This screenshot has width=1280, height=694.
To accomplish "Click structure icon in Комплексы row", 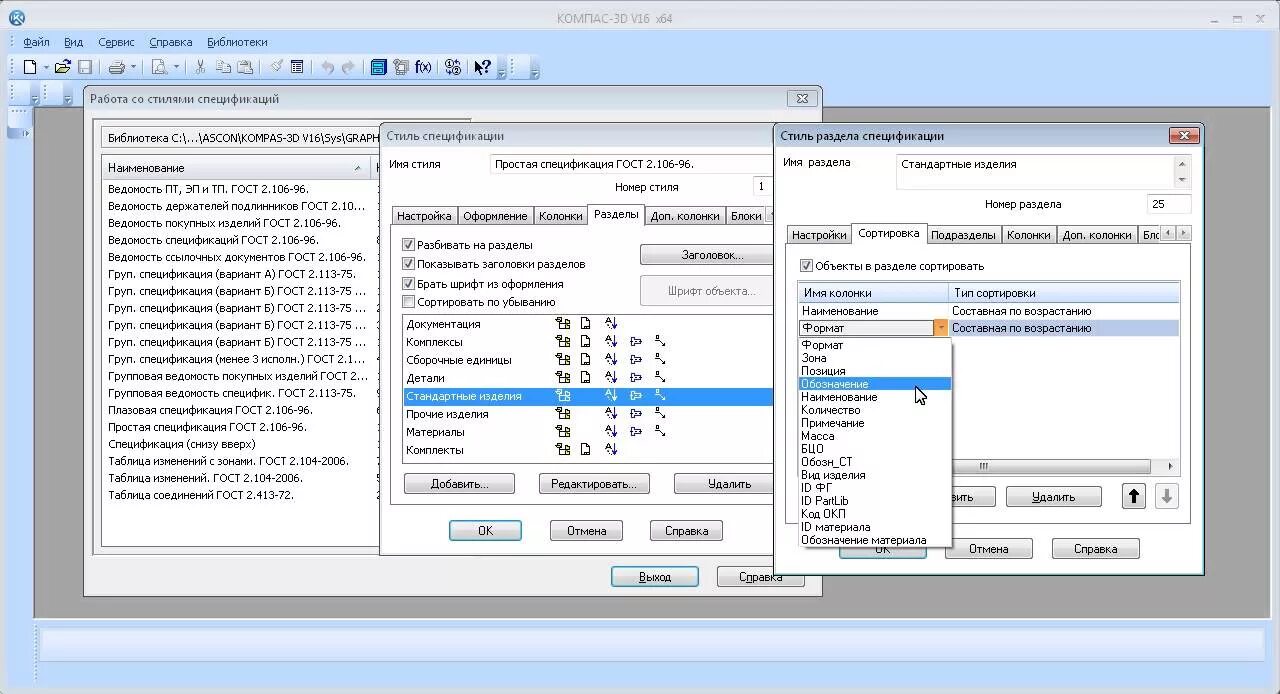I will pyautogui.click(x=563, y=342).
